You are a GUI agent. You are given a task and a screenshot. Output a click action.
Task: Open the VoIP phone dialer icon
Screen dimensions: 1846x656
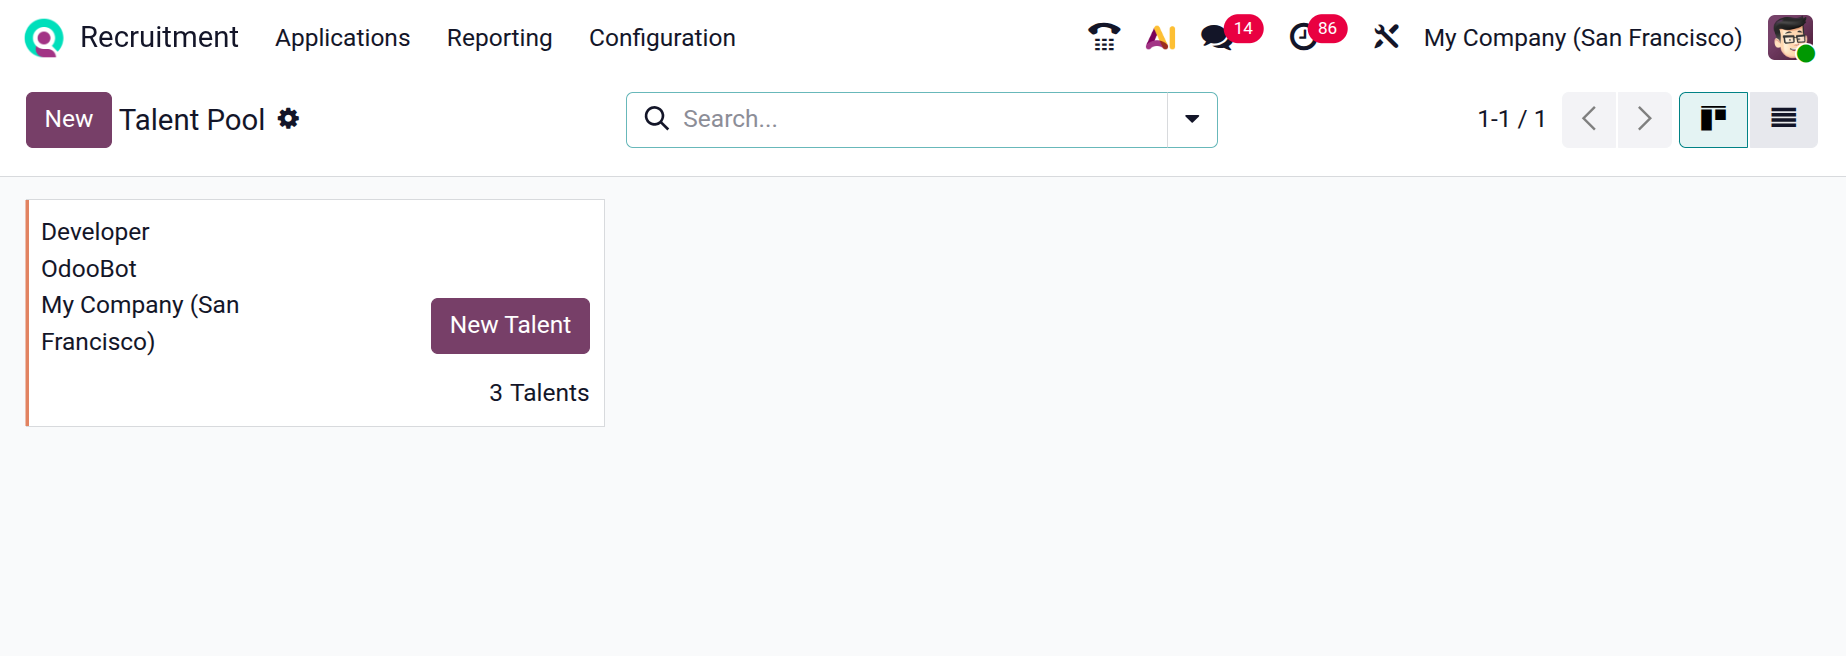pos(1104,38)
